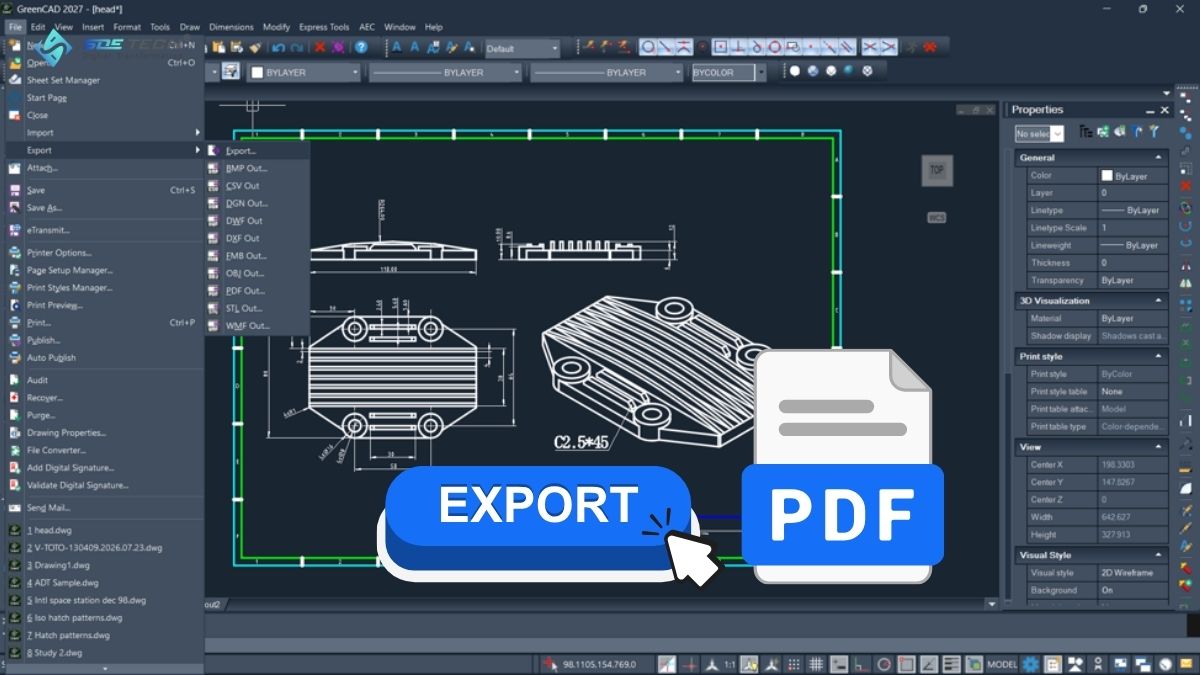
Task: Click the Save floppy icon in File menu
Action: 15,190
